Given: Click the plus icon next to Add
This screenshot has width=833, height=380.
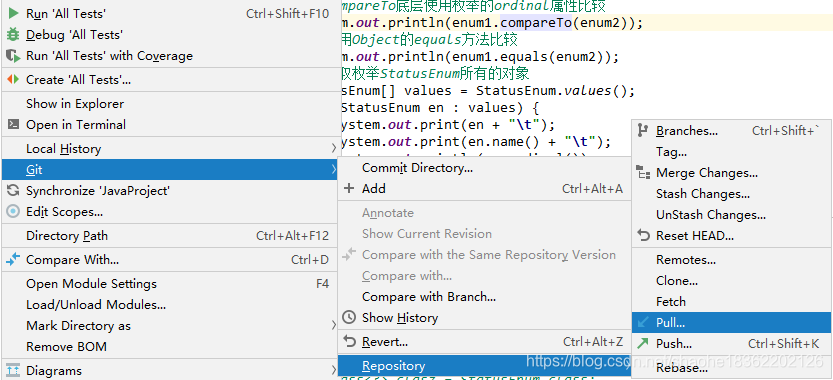Looking at the screenshot, I should [349, 188].
